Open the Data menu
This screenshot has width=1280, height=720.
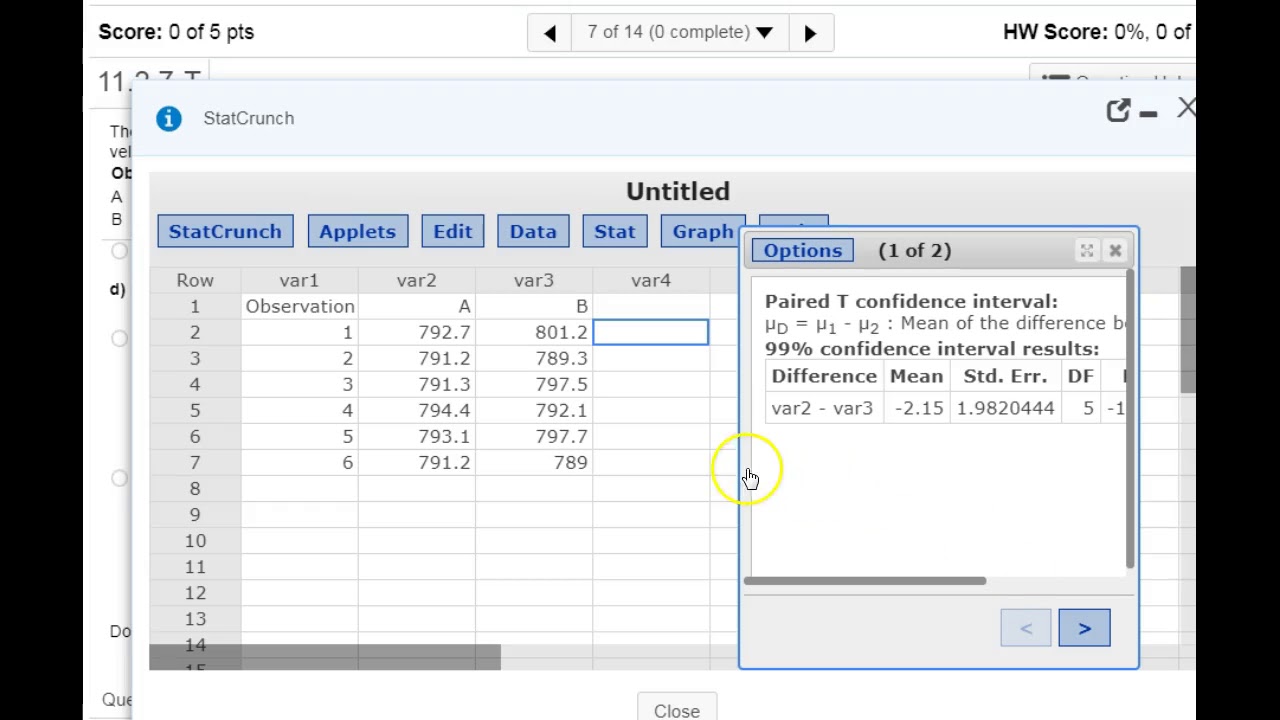[533, 231]
